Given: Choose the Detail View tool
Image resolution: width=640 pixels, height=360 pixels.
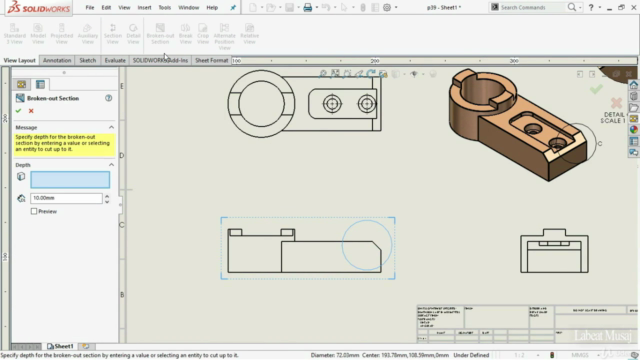Looking at the screenshot, I should (x=133, y=34).
